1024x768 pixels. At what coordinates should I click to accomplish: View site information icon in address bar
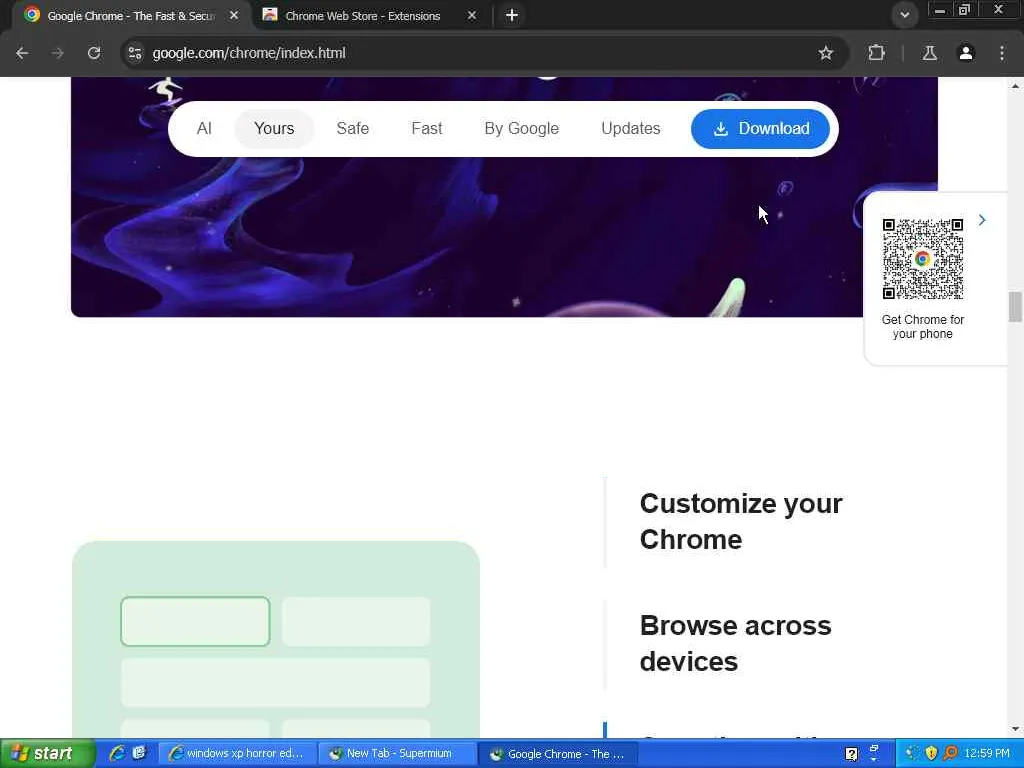tap(135, 53)
